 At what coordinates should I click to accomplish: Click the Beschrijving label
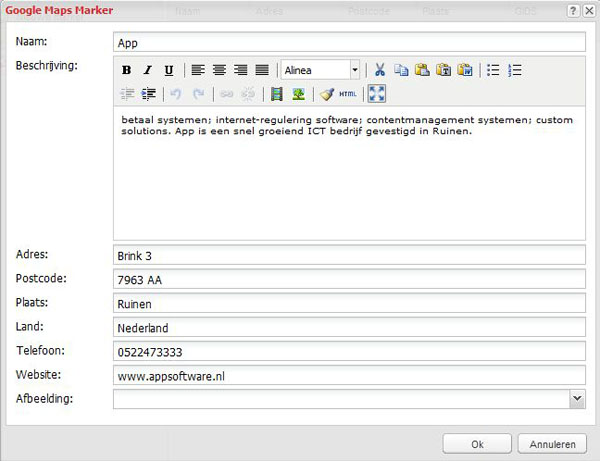46,66
